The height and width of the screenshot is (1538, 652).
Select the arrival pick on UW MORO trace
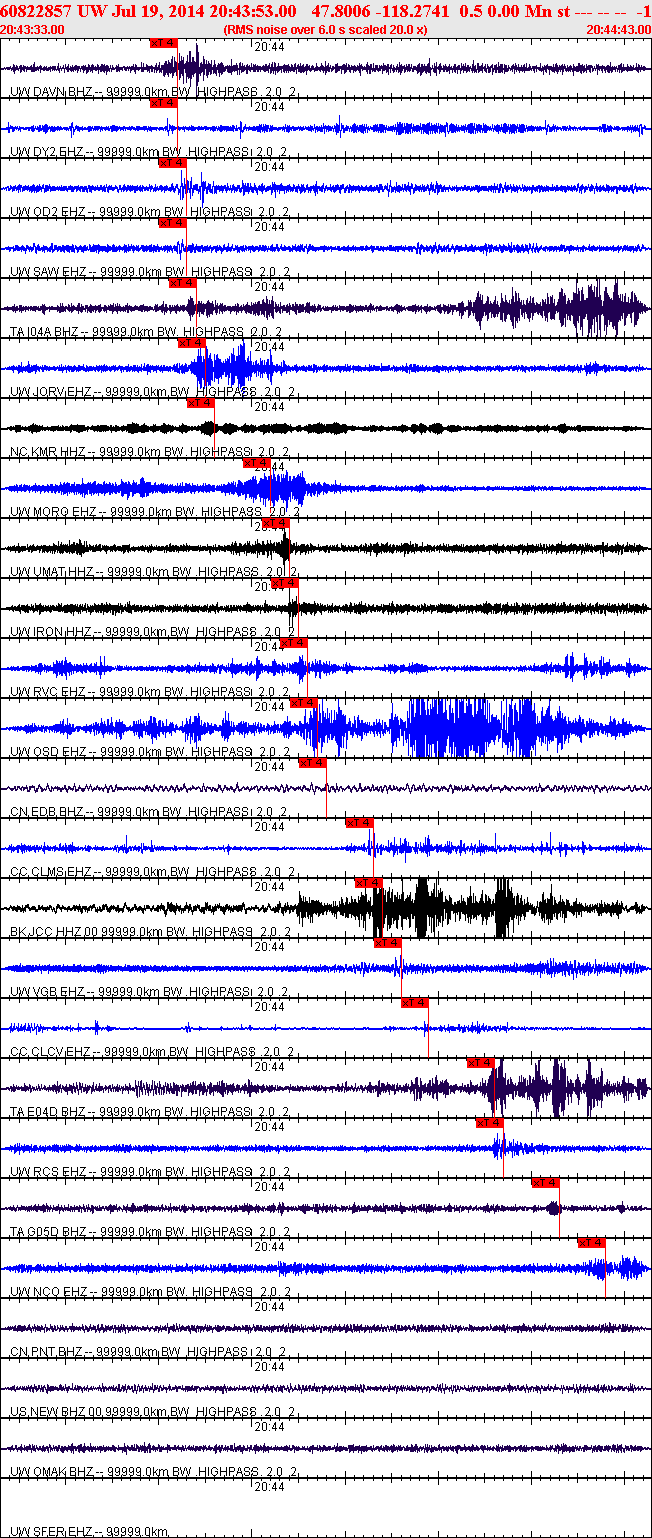256,463
